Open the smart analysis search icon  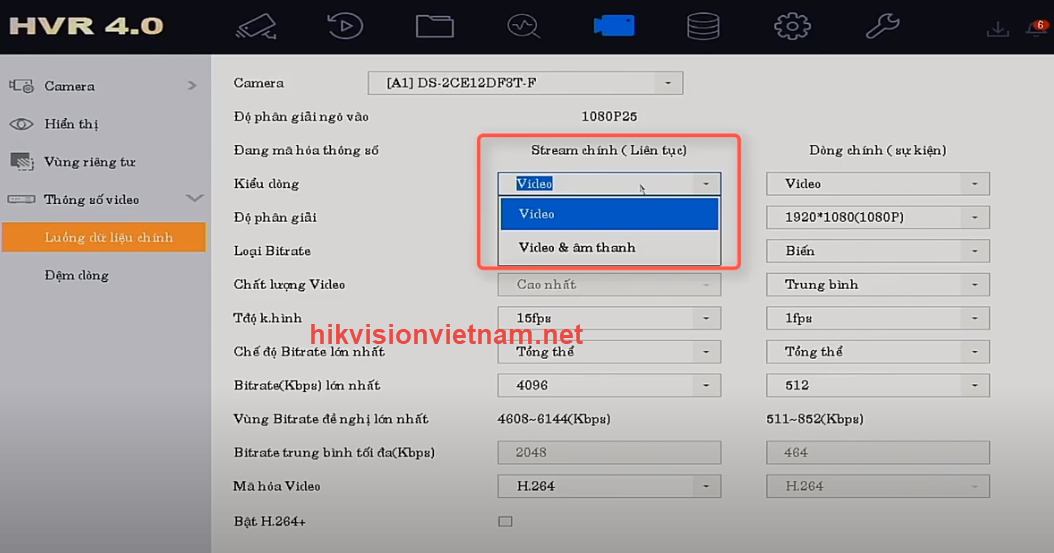pos(524,25)
